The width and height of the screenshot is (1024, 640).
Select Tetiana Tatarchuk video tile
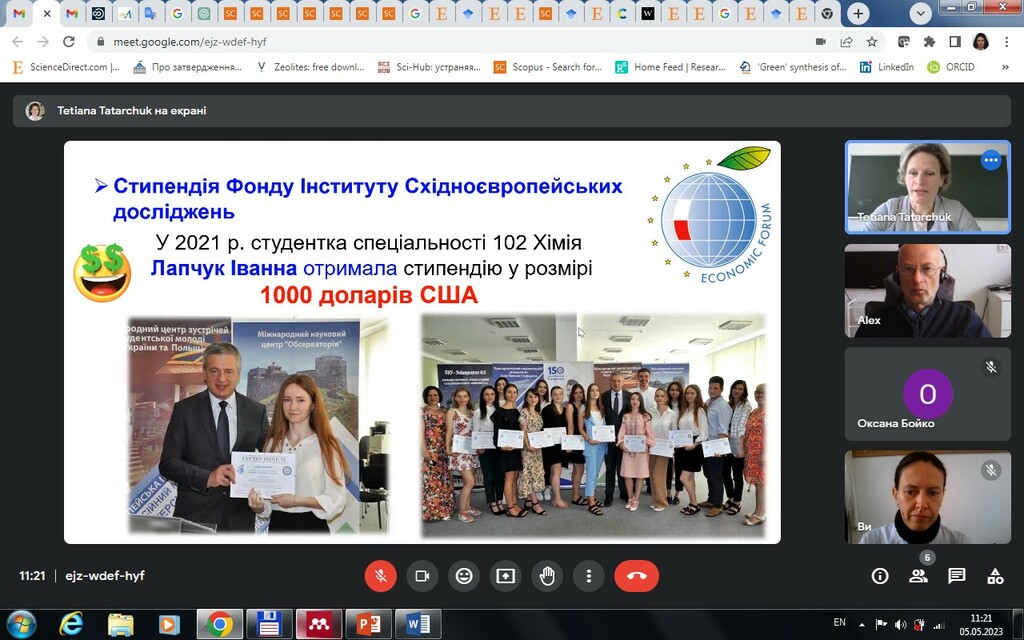coord(927,187)
